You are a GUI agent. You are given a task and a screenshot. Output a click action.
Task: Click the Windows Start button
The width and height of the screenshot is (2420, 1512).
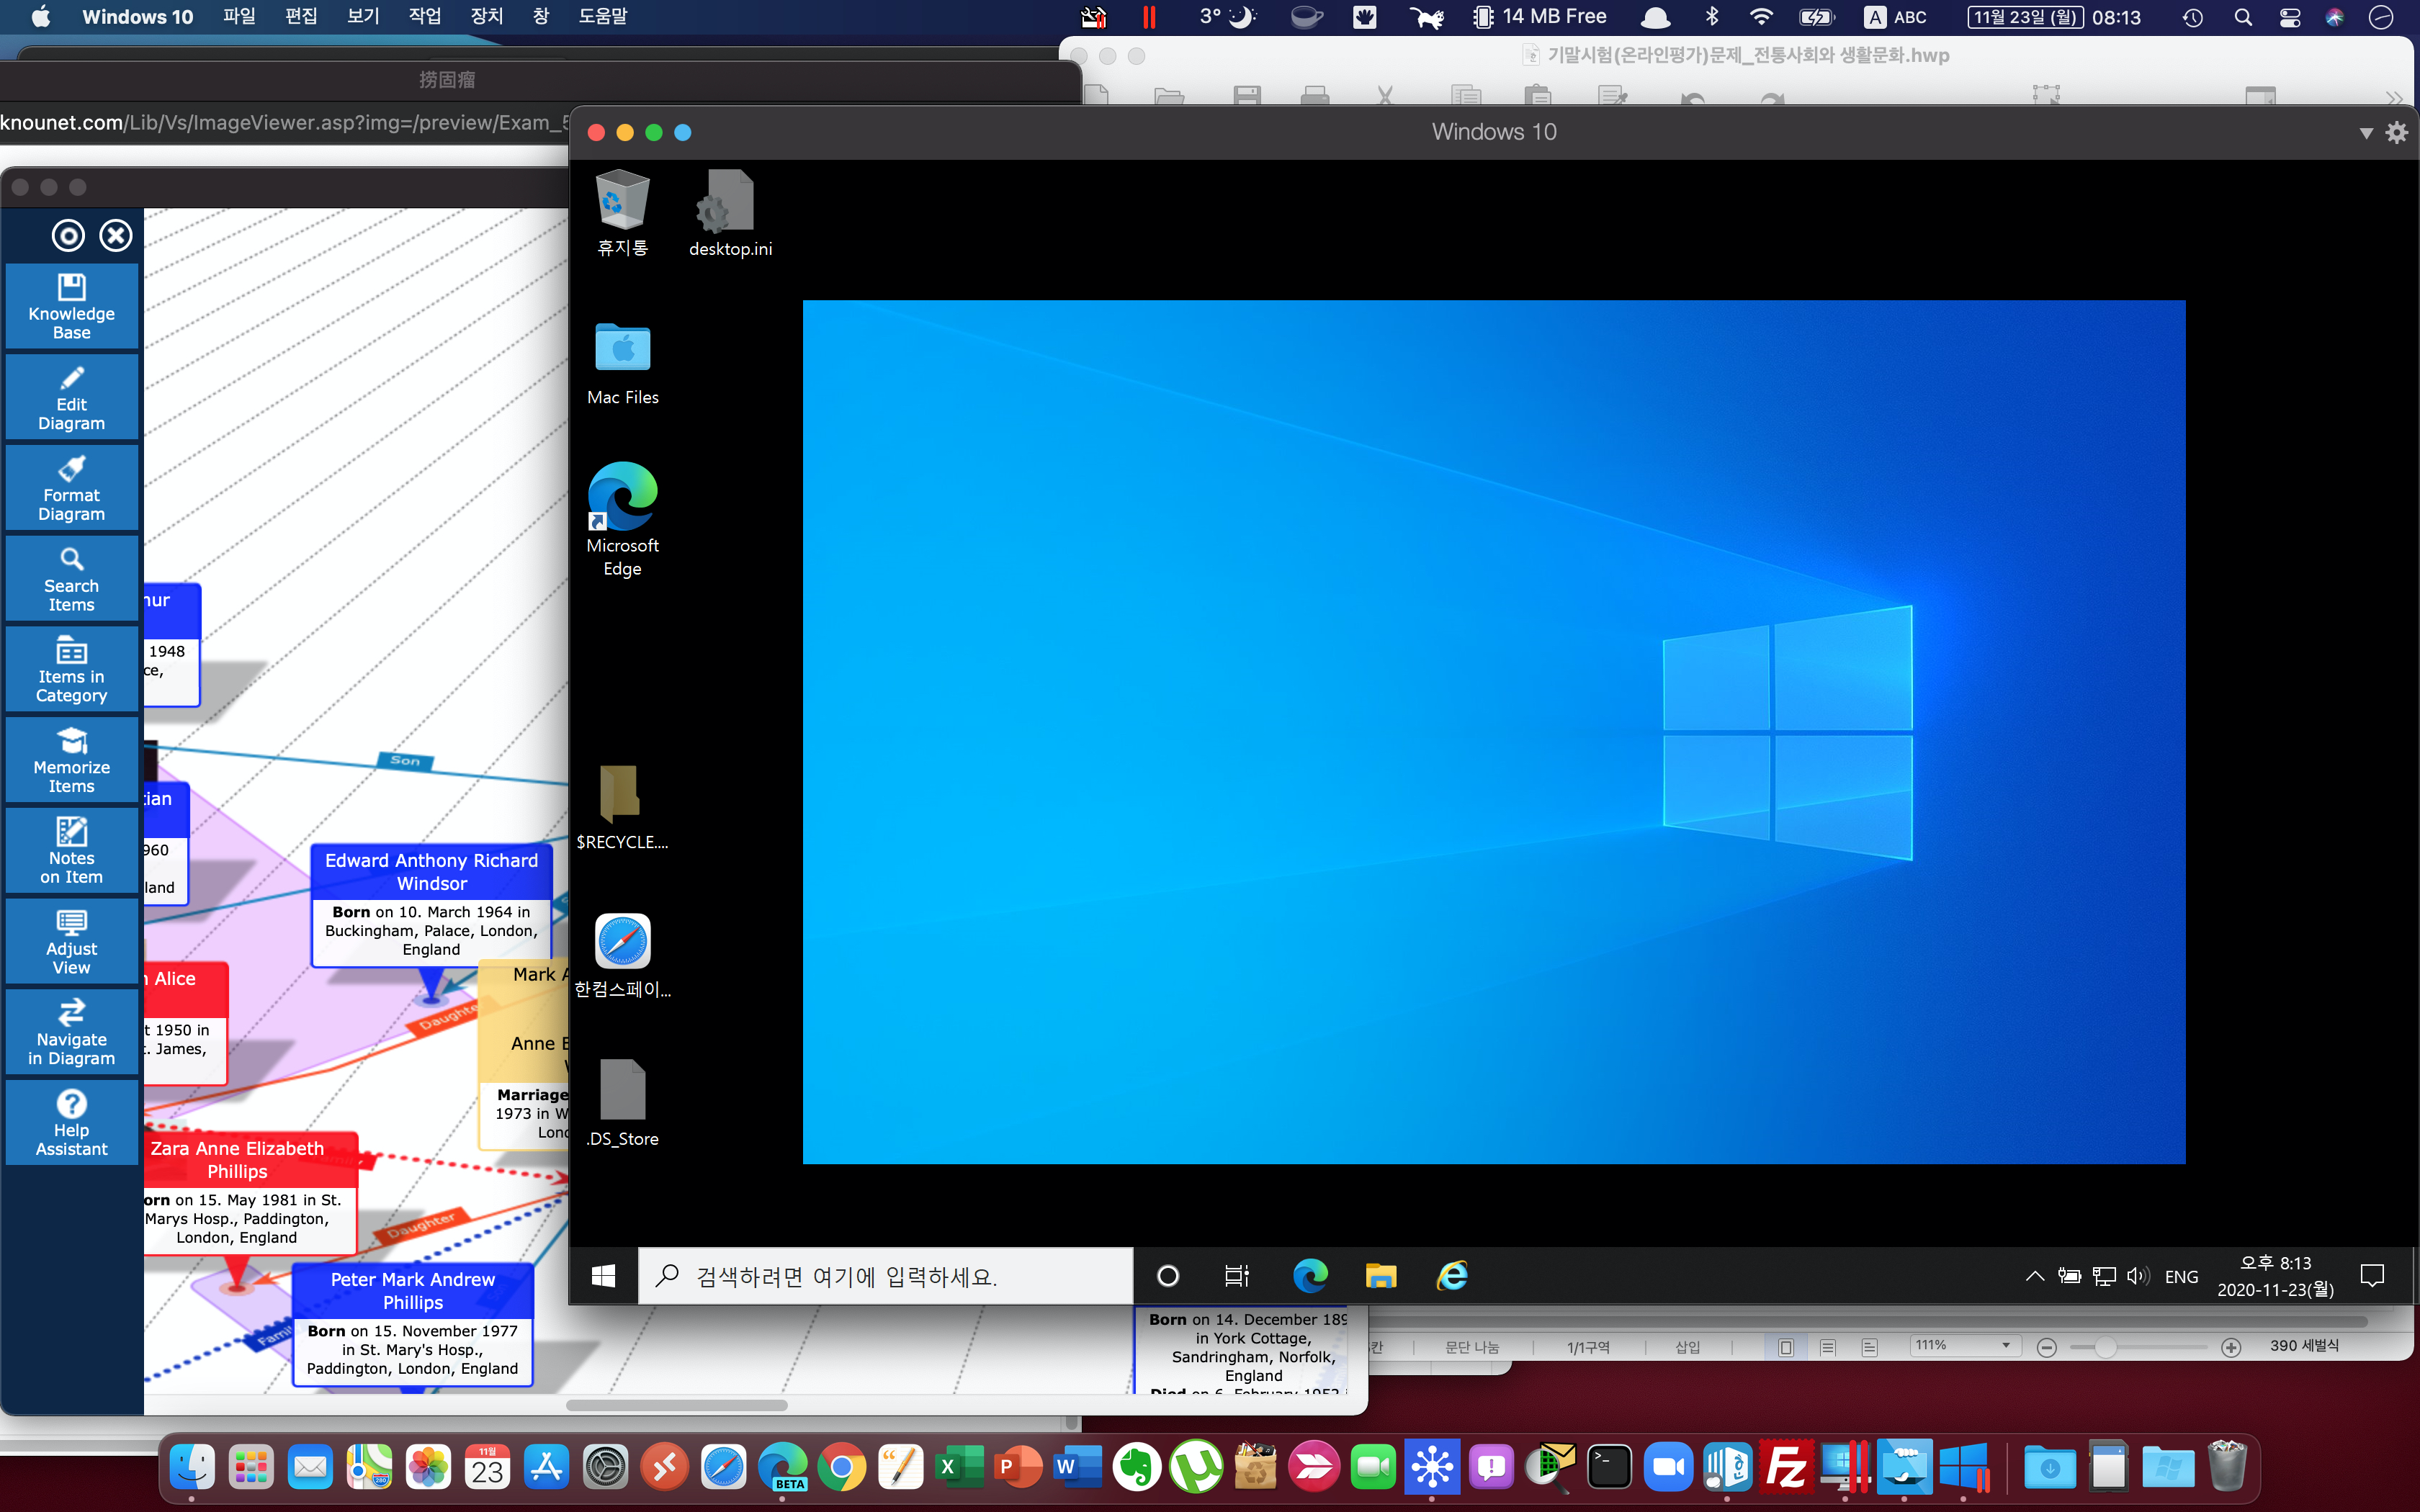coord(603,1276)
